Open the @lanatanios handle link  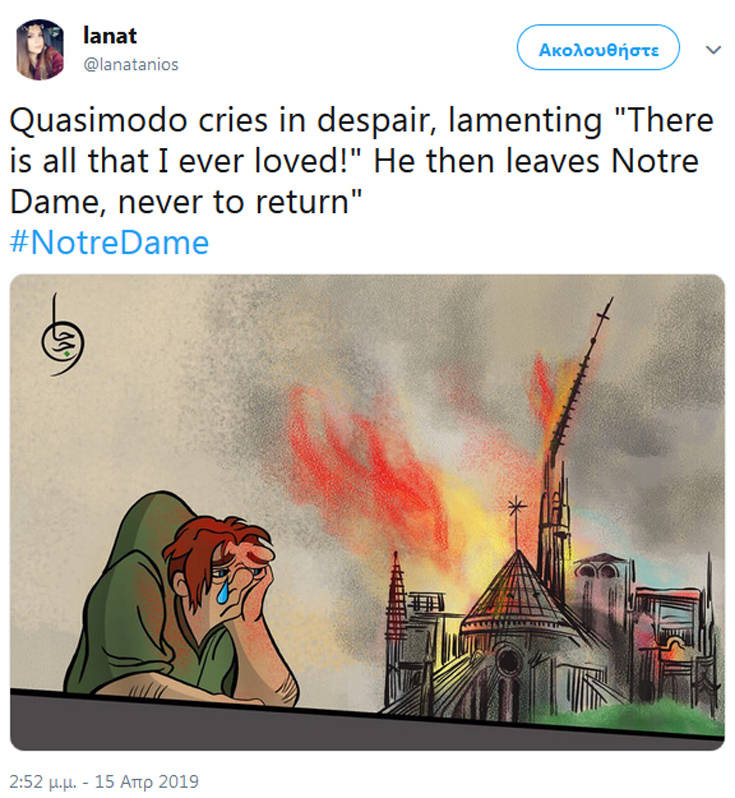[131, 65]
